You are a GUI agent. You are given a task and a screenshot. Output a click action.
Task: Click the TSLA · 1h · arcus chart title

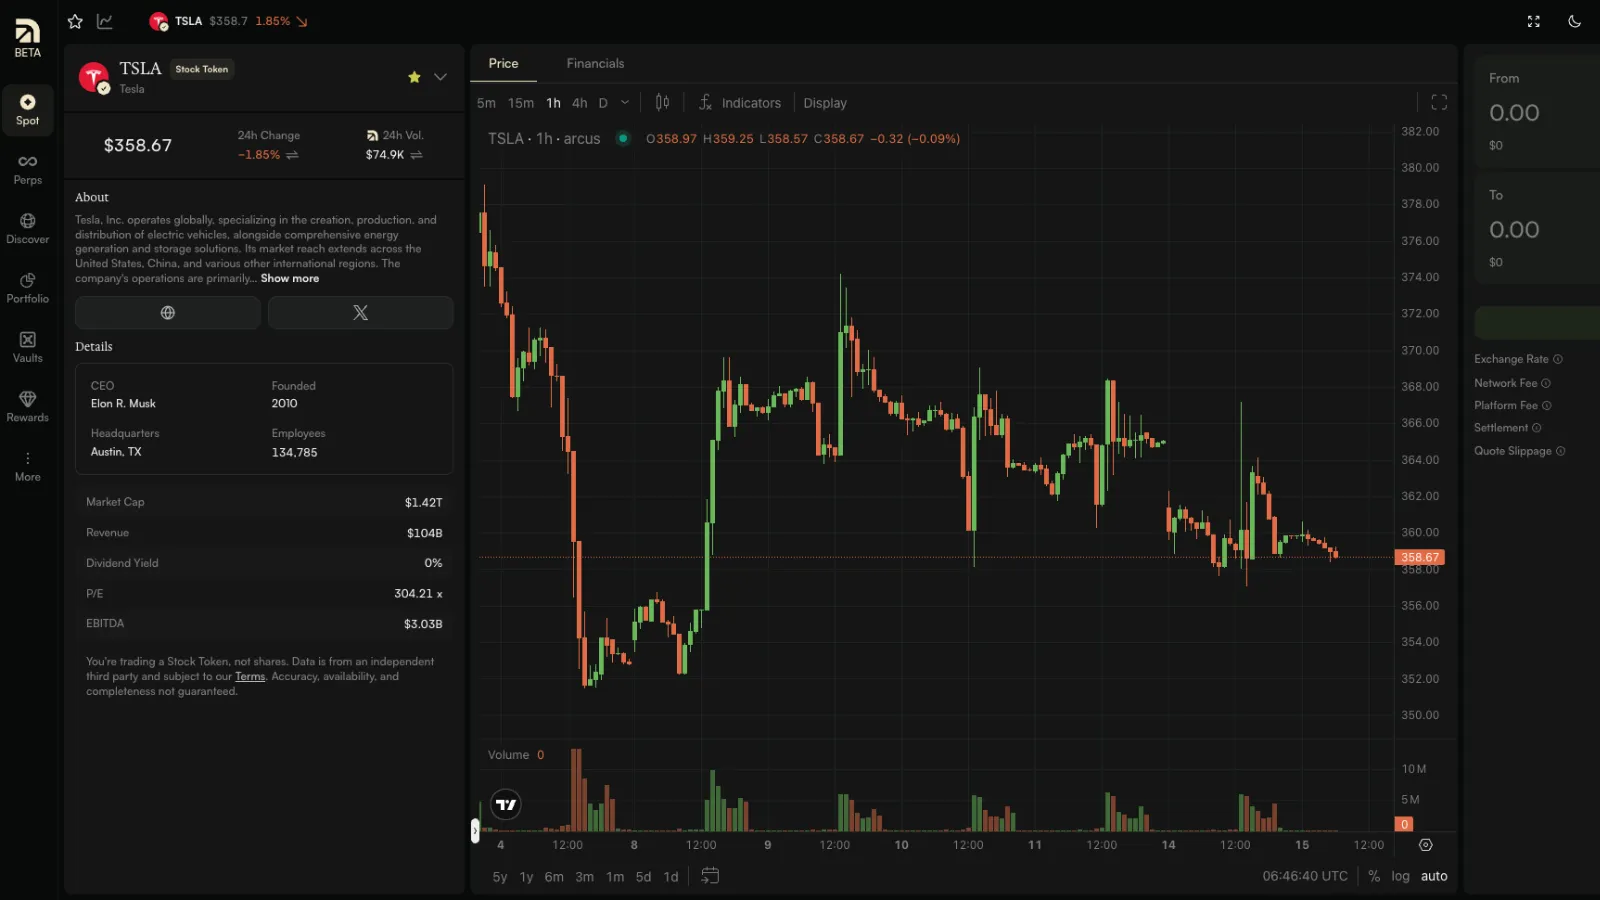point(544,139)
